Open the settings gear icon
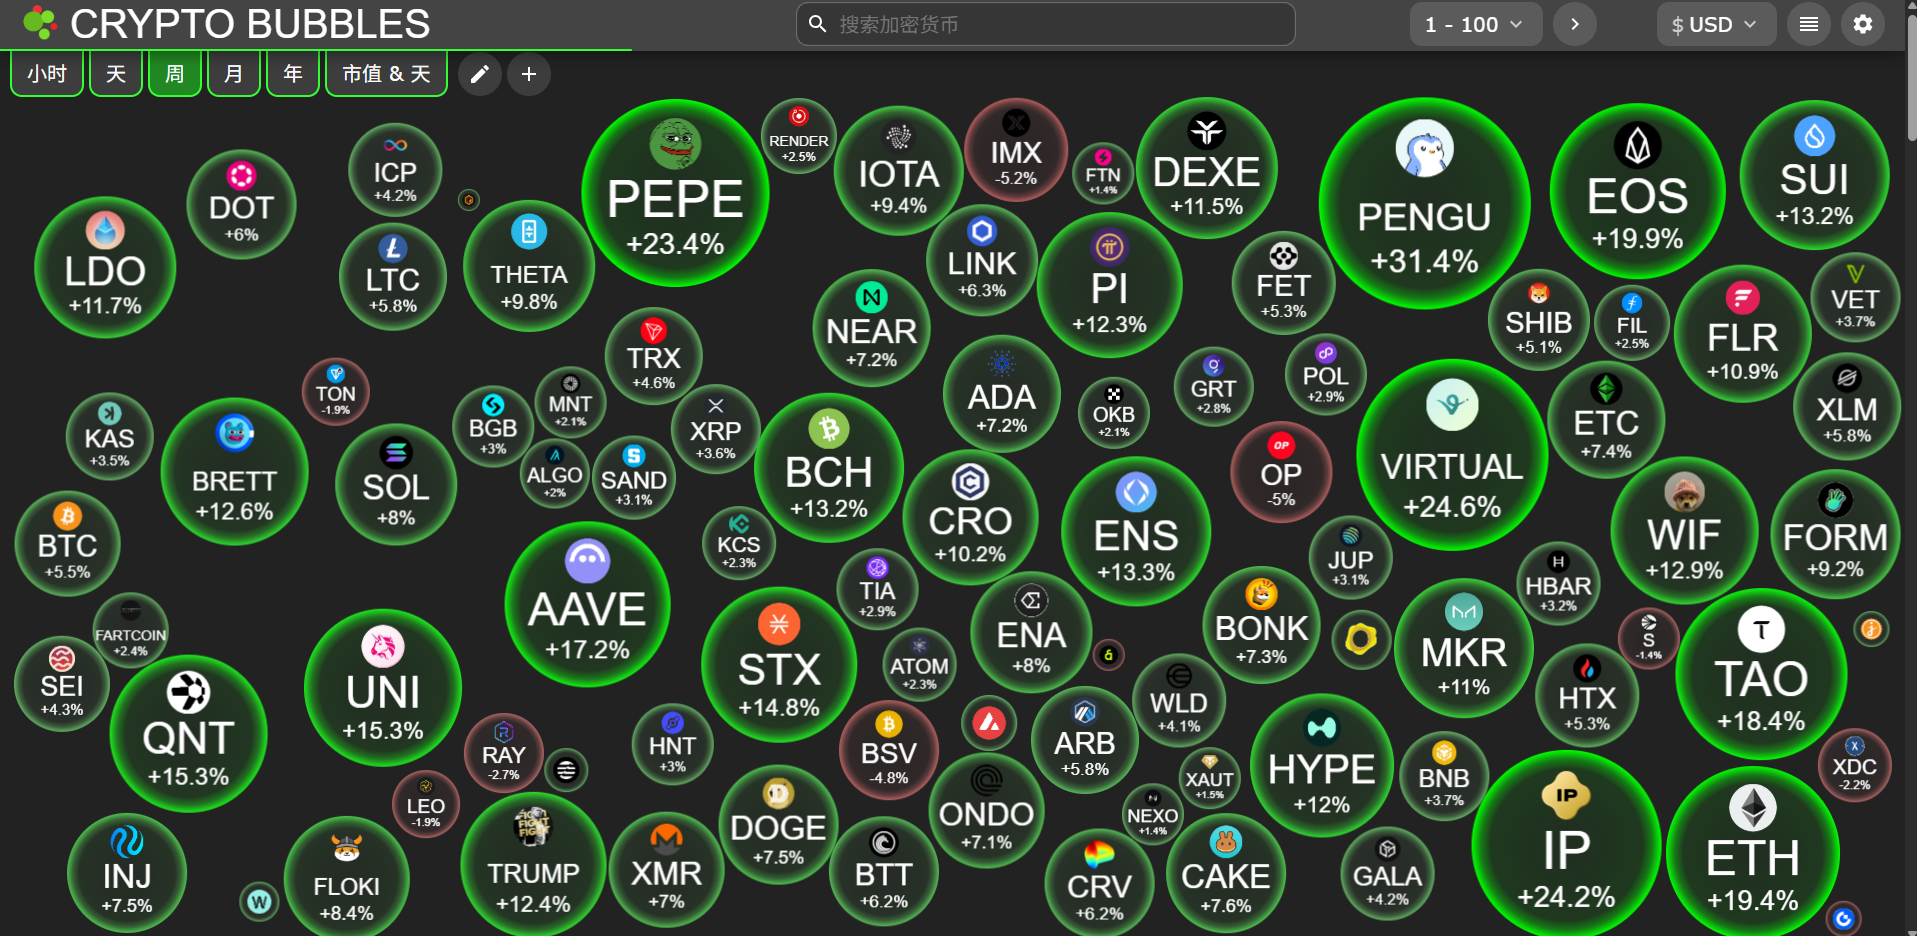1917x936 pixels. [x=1862, y=24]
